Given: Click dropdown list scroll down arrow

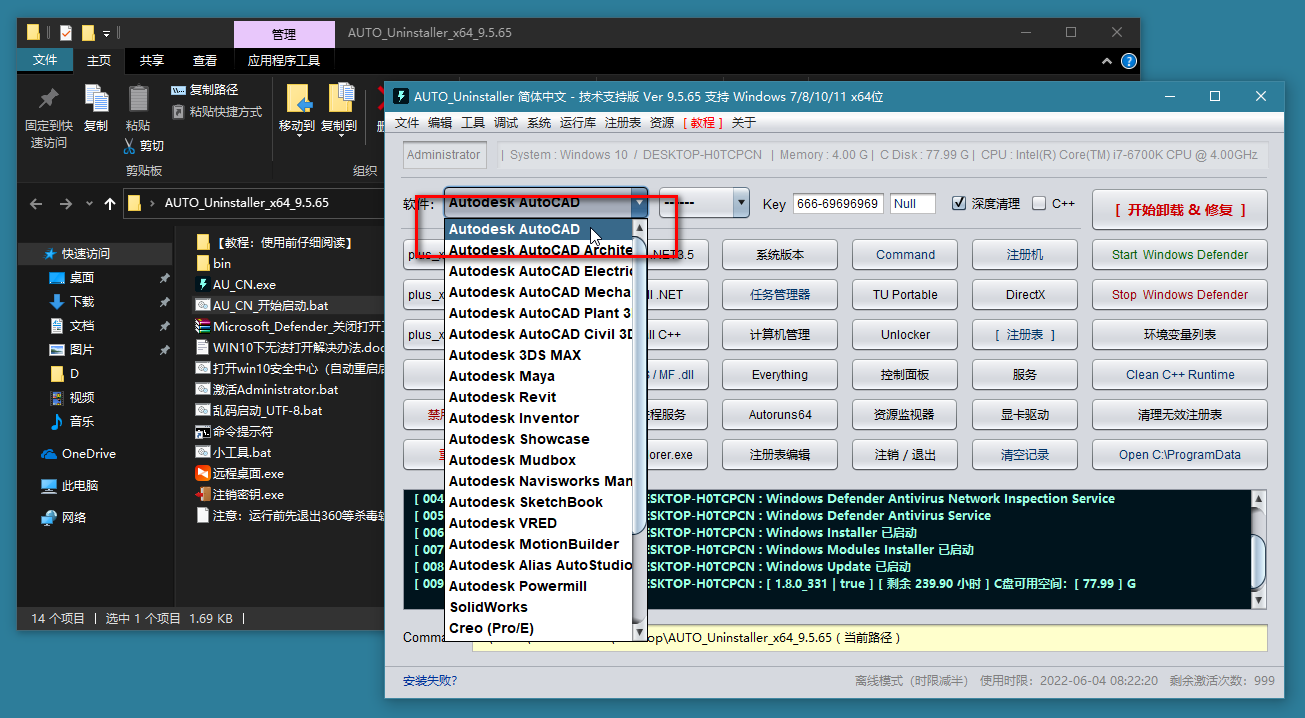Looking at the screenshot, I should click(x=640, y=633).
